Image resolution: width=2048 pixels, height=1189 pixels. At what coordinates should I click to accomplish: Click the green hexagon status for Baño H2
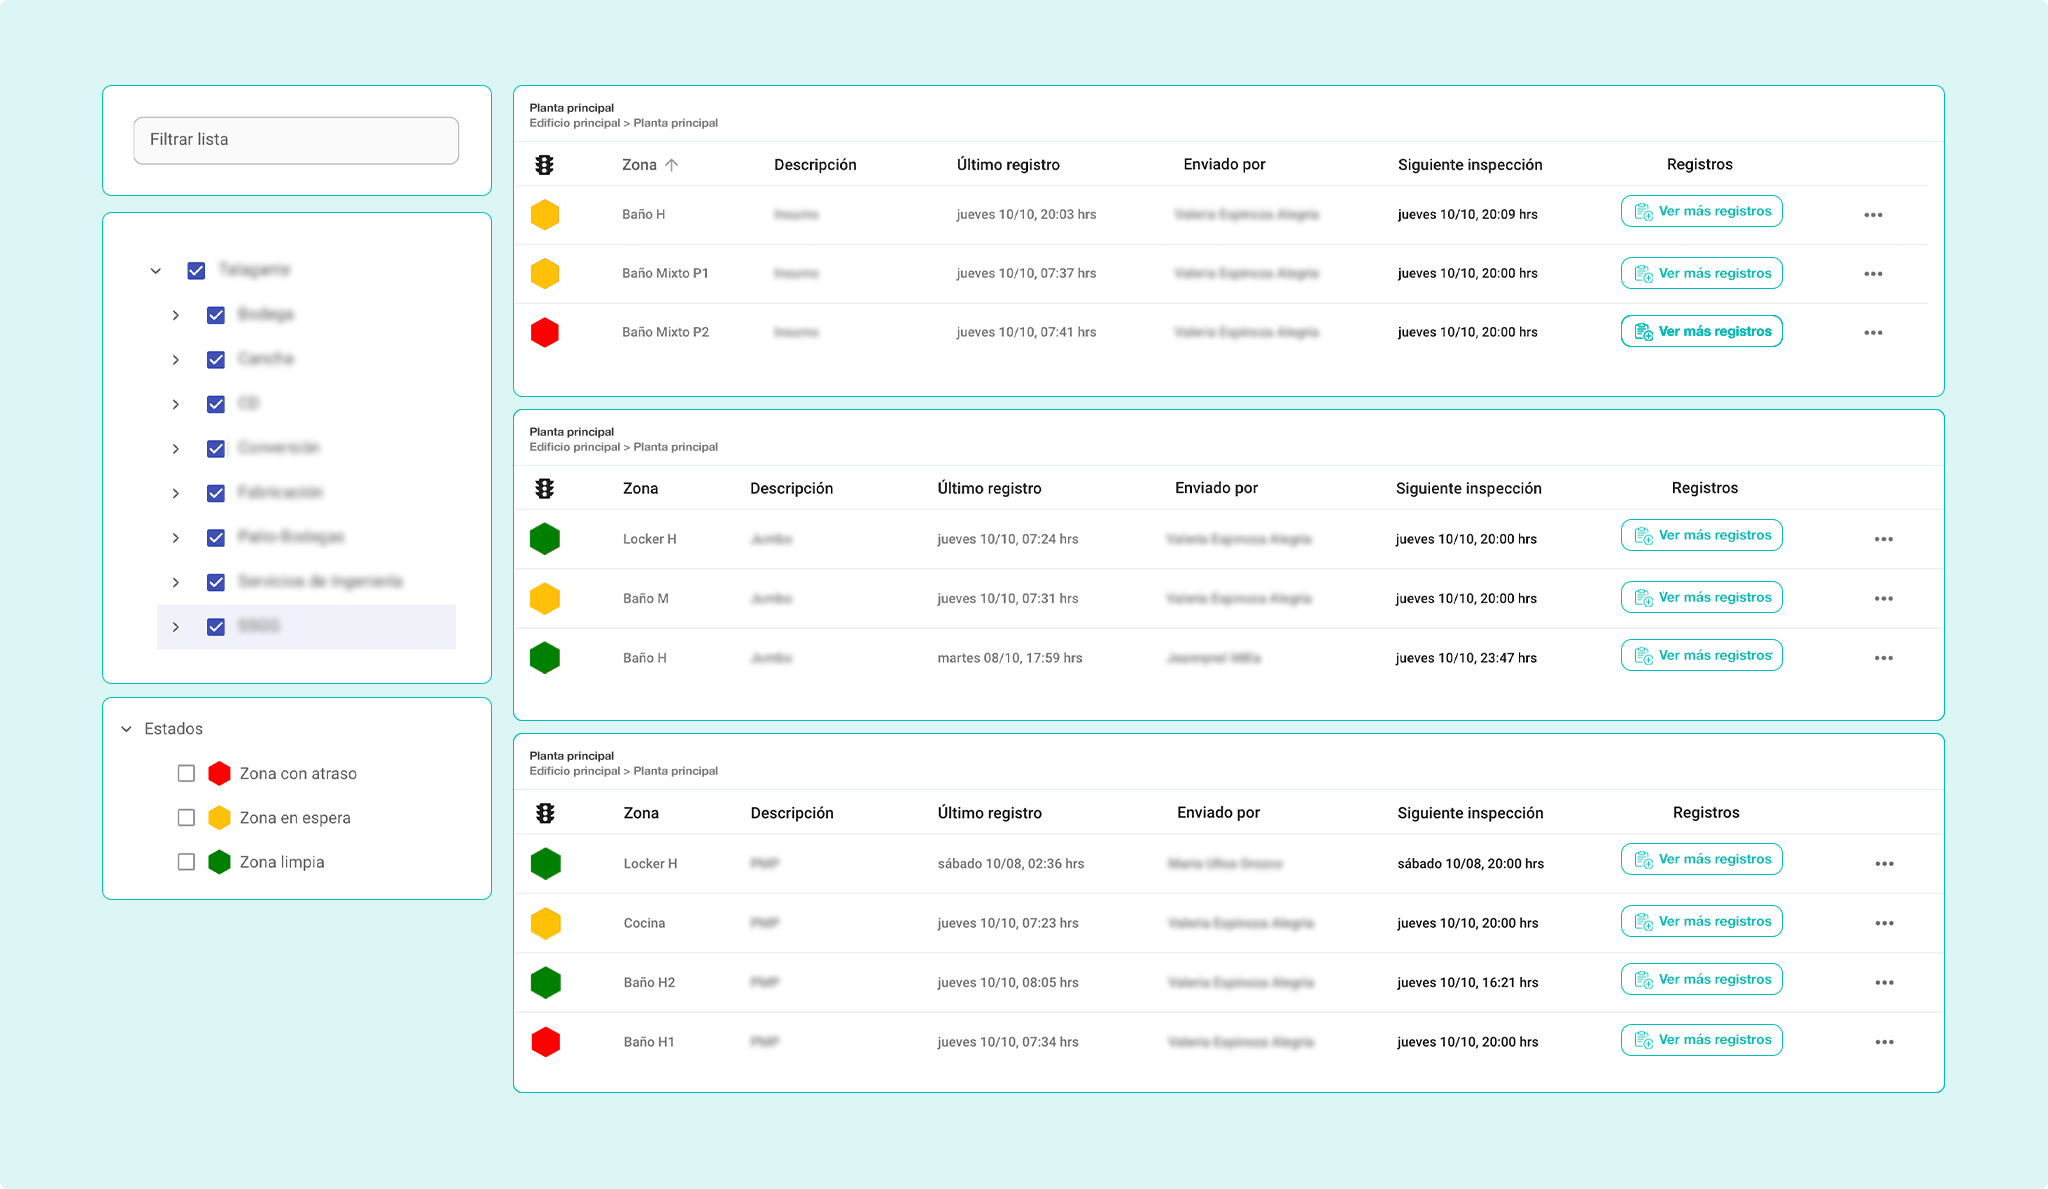pos(545,983)
